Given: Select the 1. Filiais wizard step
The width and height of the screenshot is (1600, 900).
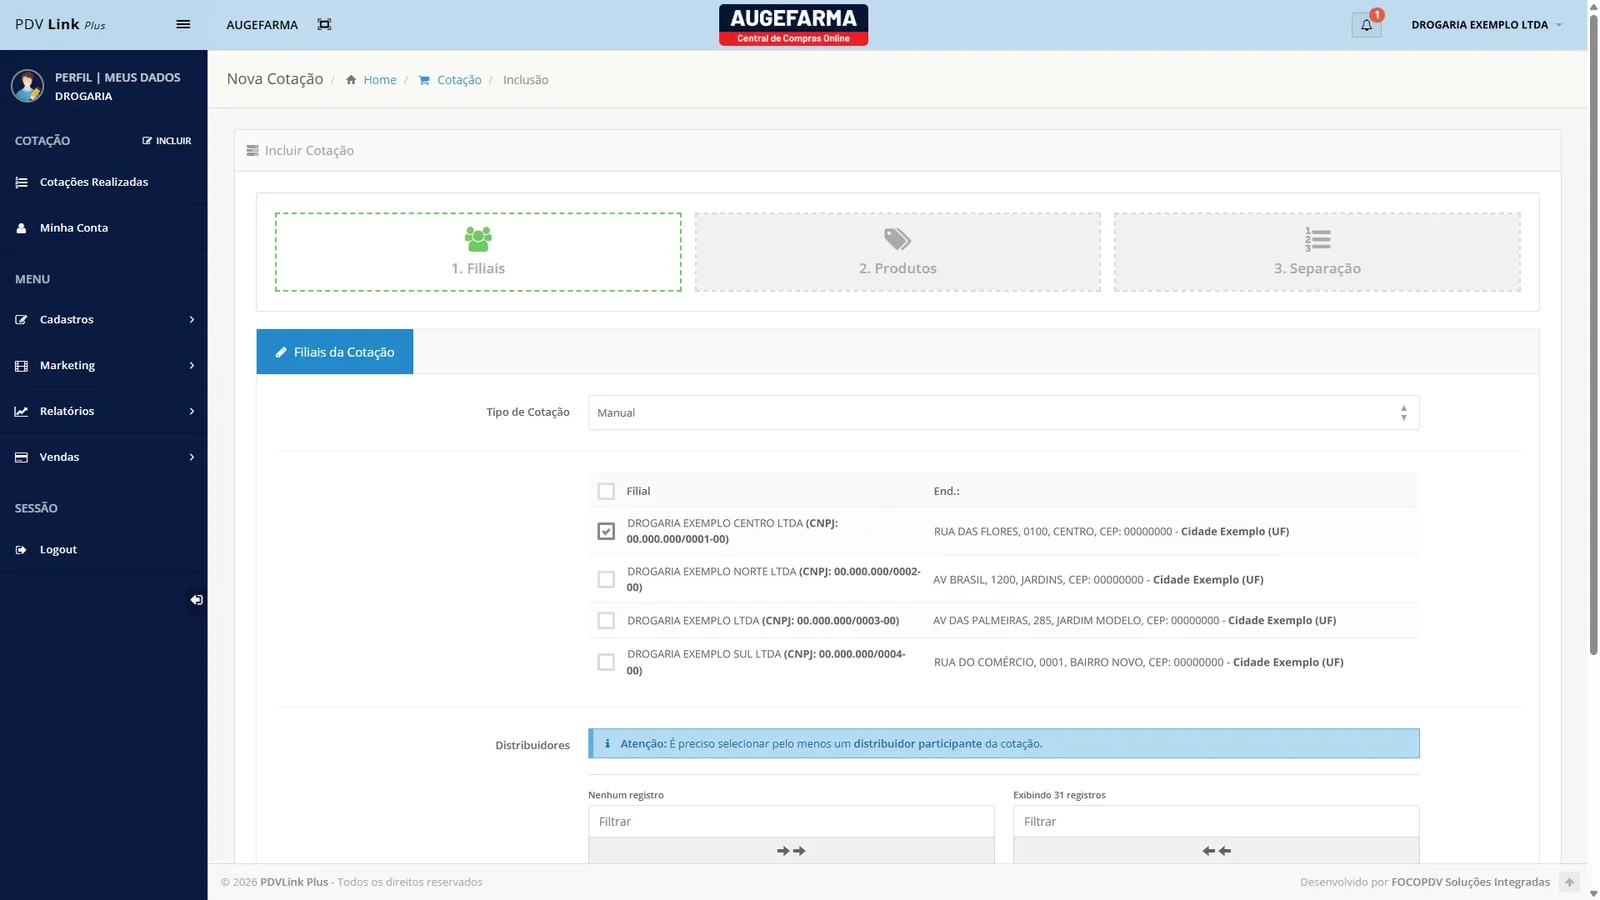Looking at the screenshot, I should pyautogui.click(x=478, y=252).
